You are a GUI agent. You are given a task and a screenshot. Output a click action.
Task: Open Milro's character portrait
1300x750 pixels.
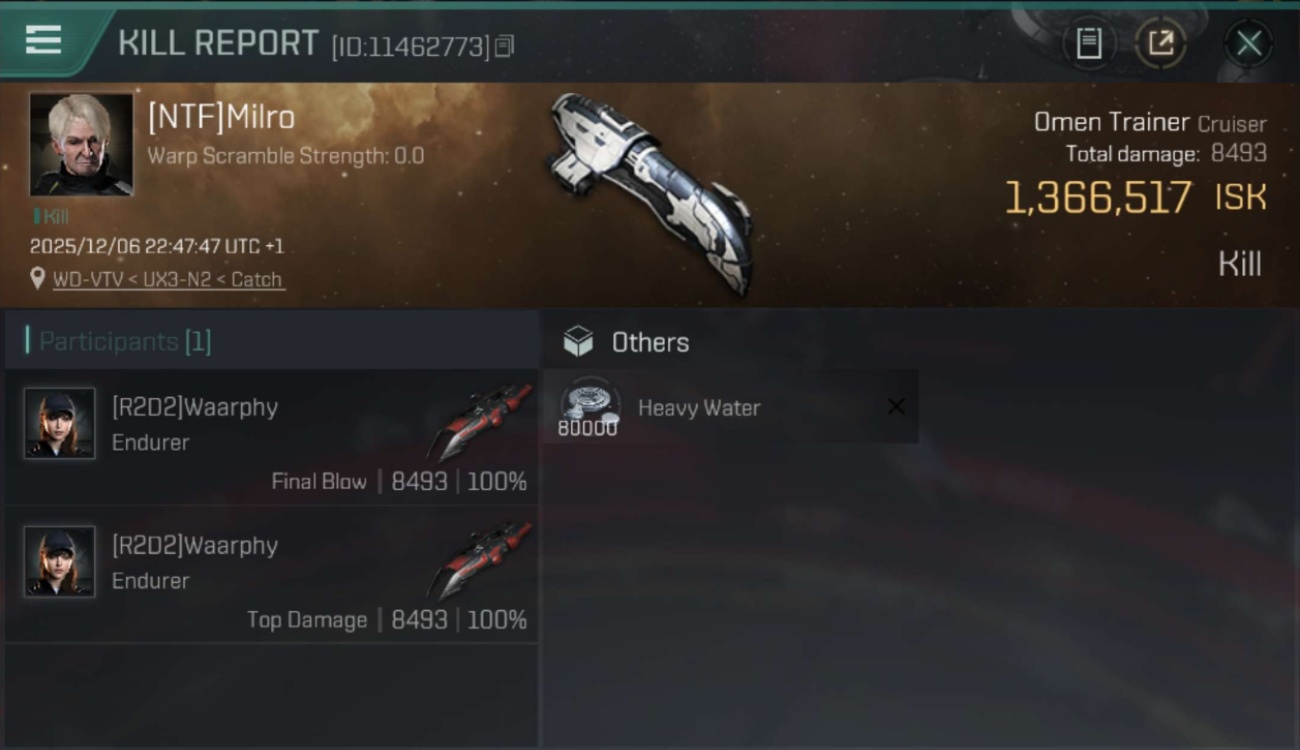point(81,145)
